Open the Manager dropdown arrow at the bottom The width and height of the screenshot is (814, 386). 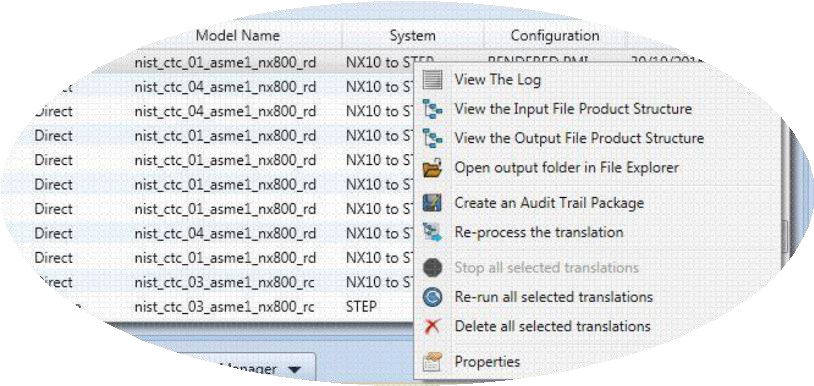pyautogui.click(x=294, y=370)
